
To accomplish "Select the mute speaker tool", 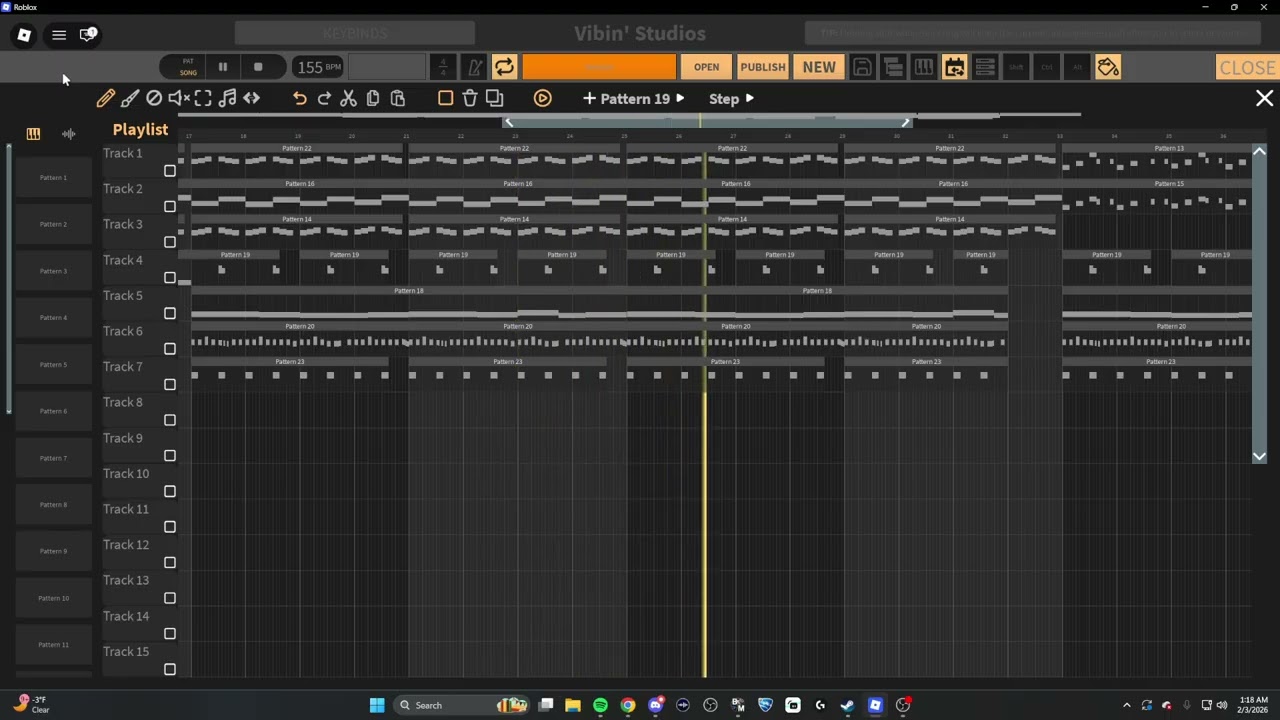I will coord(178,98).
